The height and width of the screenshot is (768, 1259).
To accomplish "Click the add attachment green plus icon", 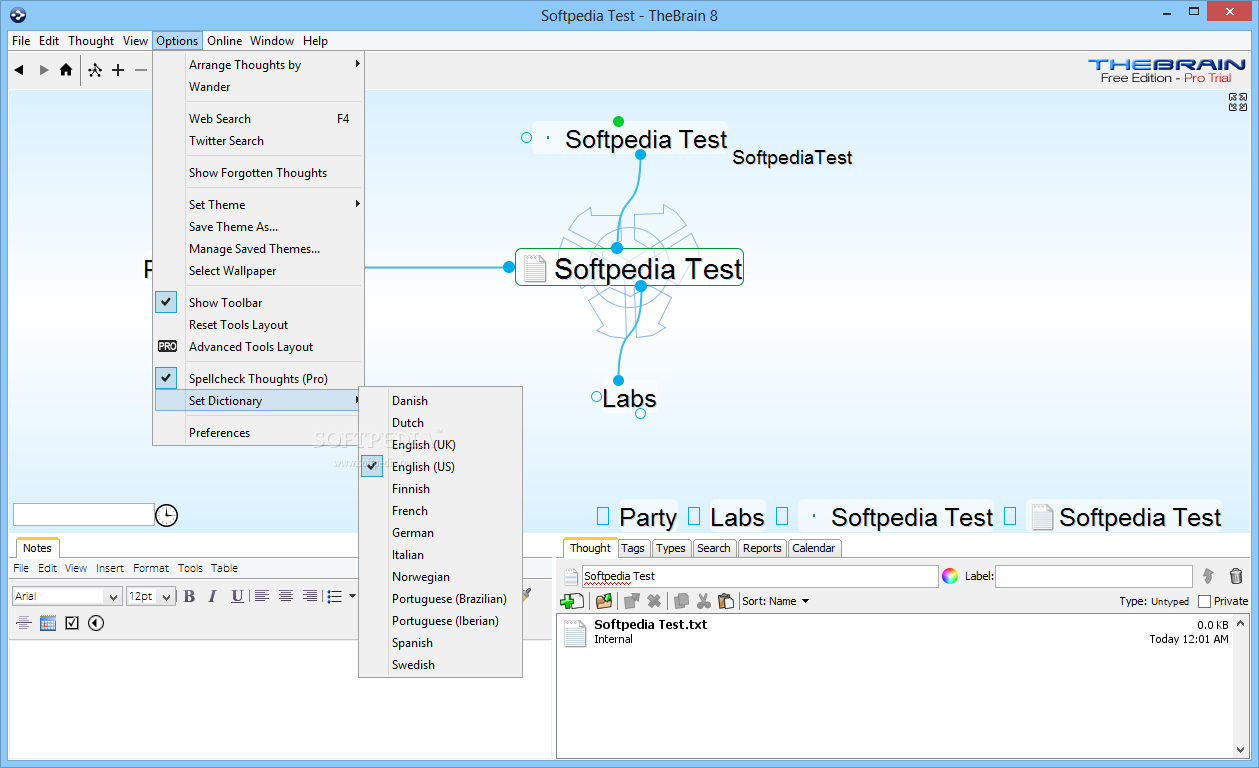I will click(x=573, y=601).
